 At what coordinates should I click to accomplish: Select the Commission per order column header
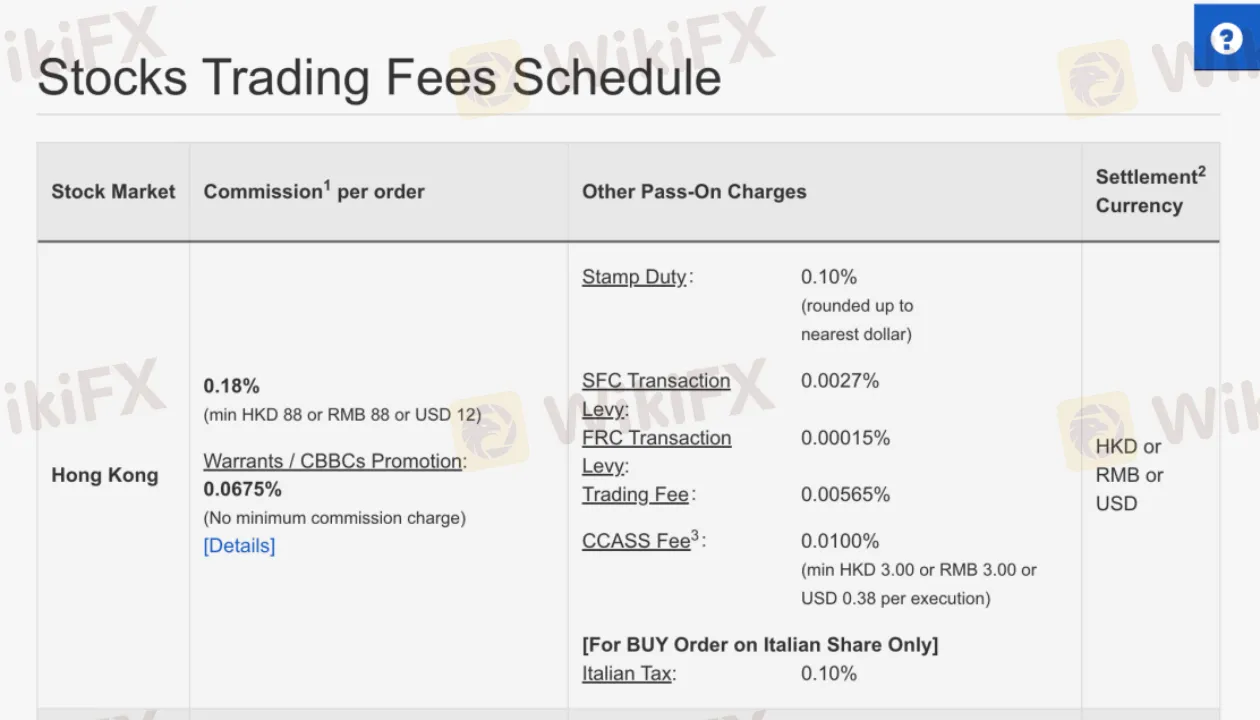314,192
